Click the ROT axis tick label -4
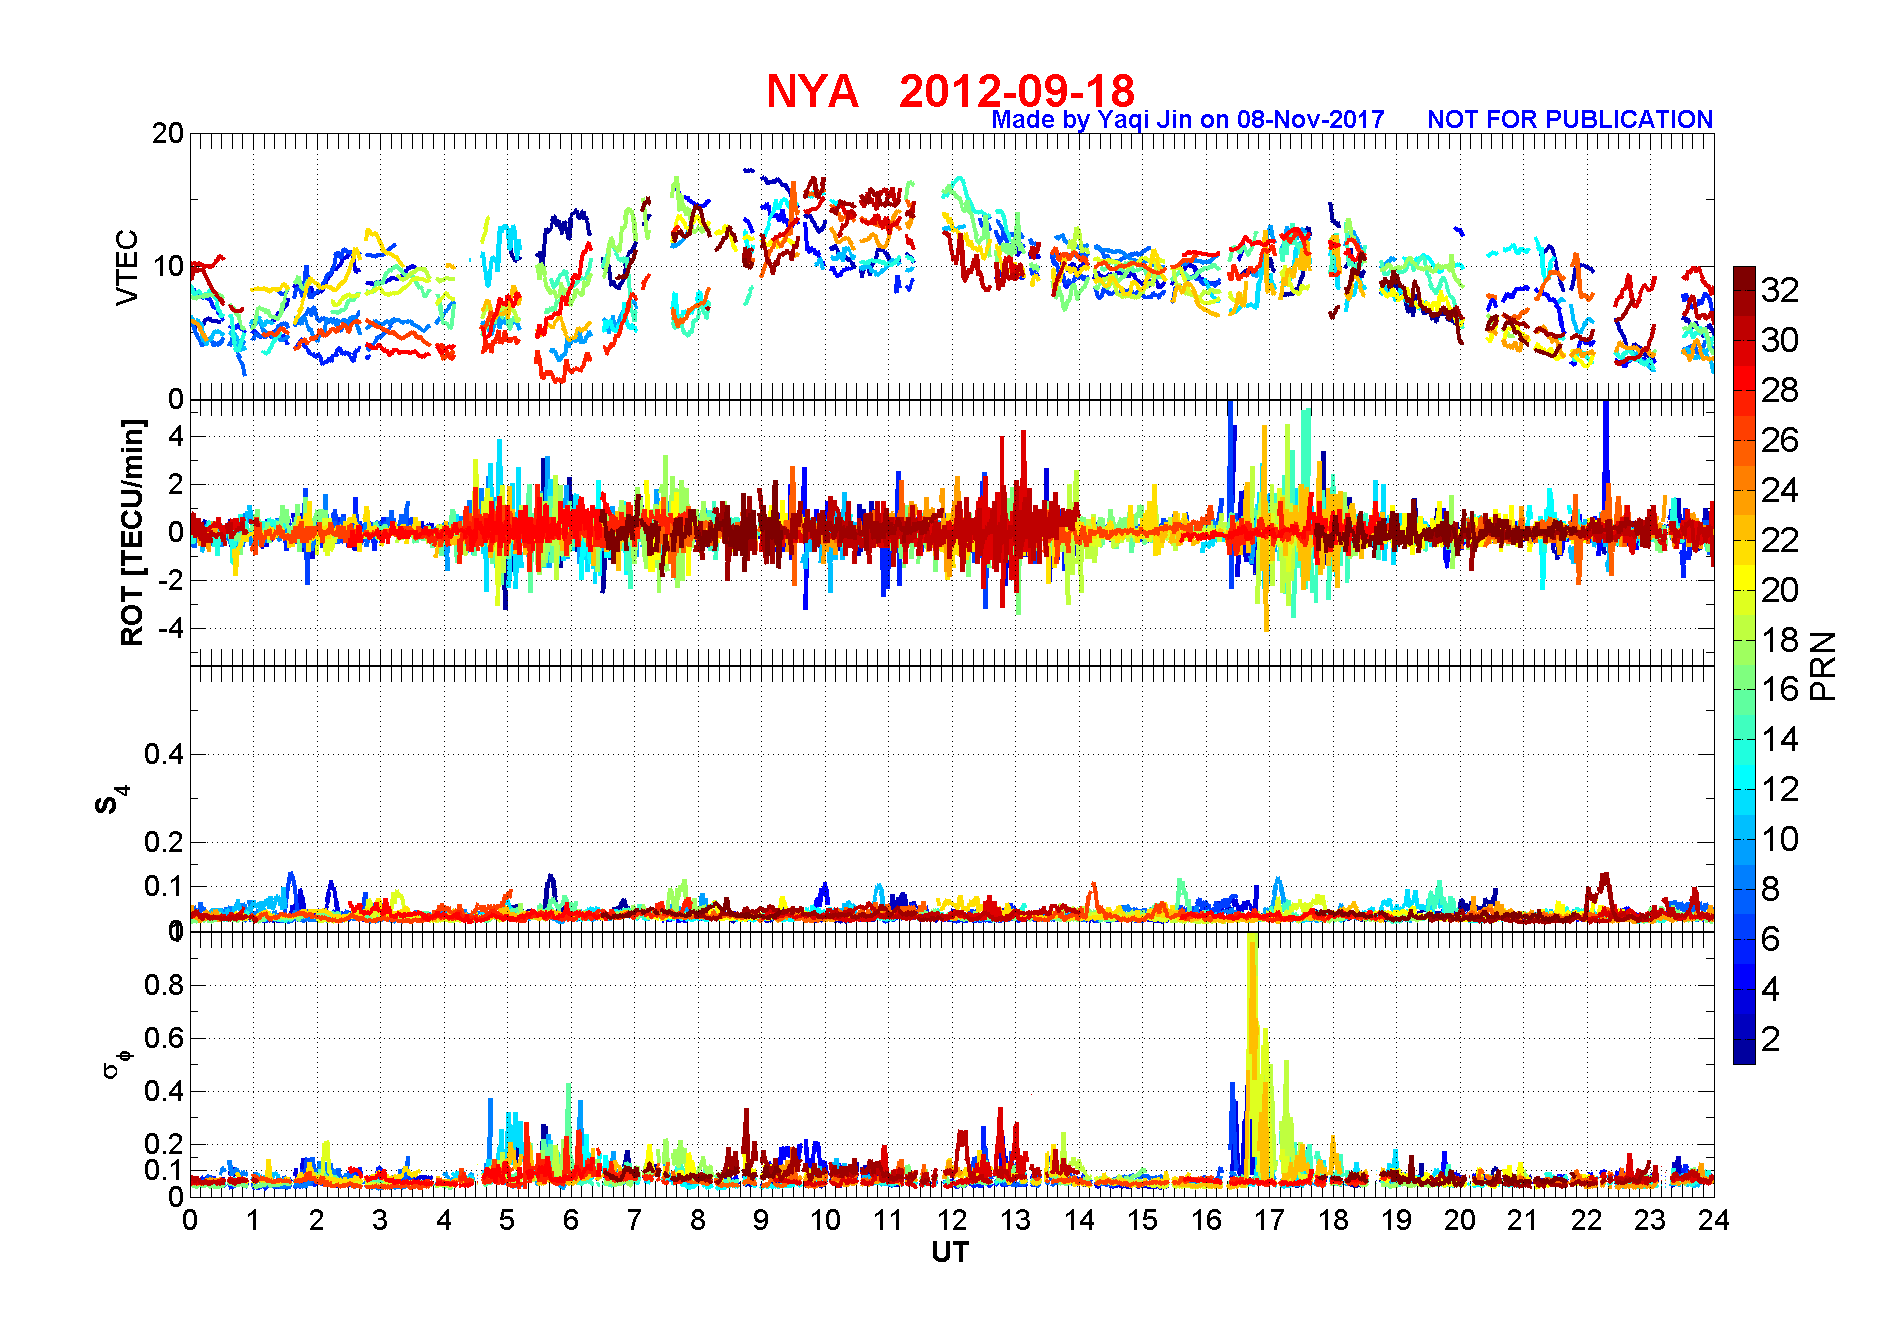Viewport: 1904px width, 1330px height. pyautogui.click(x=171, y=629)
